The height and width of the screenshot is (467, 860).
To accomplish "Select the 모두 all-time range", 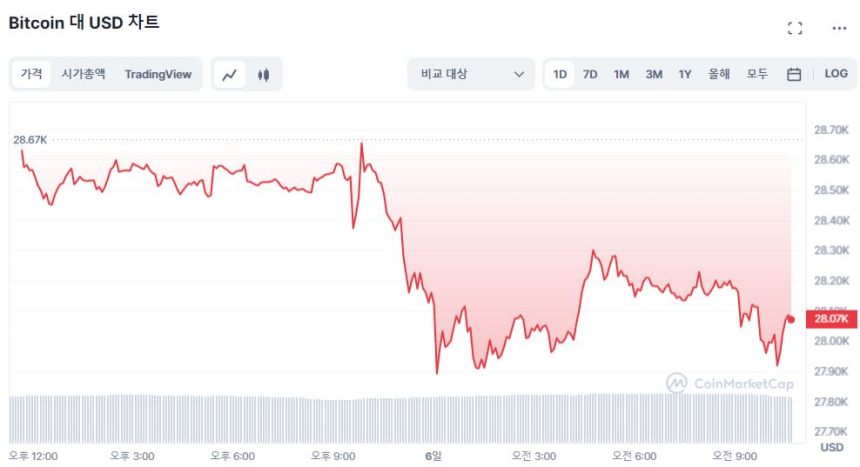I will pos(757,74).
